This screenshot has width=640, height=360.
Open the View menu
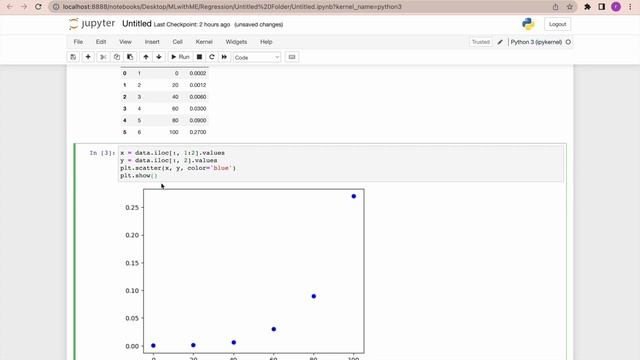[125, 42]
